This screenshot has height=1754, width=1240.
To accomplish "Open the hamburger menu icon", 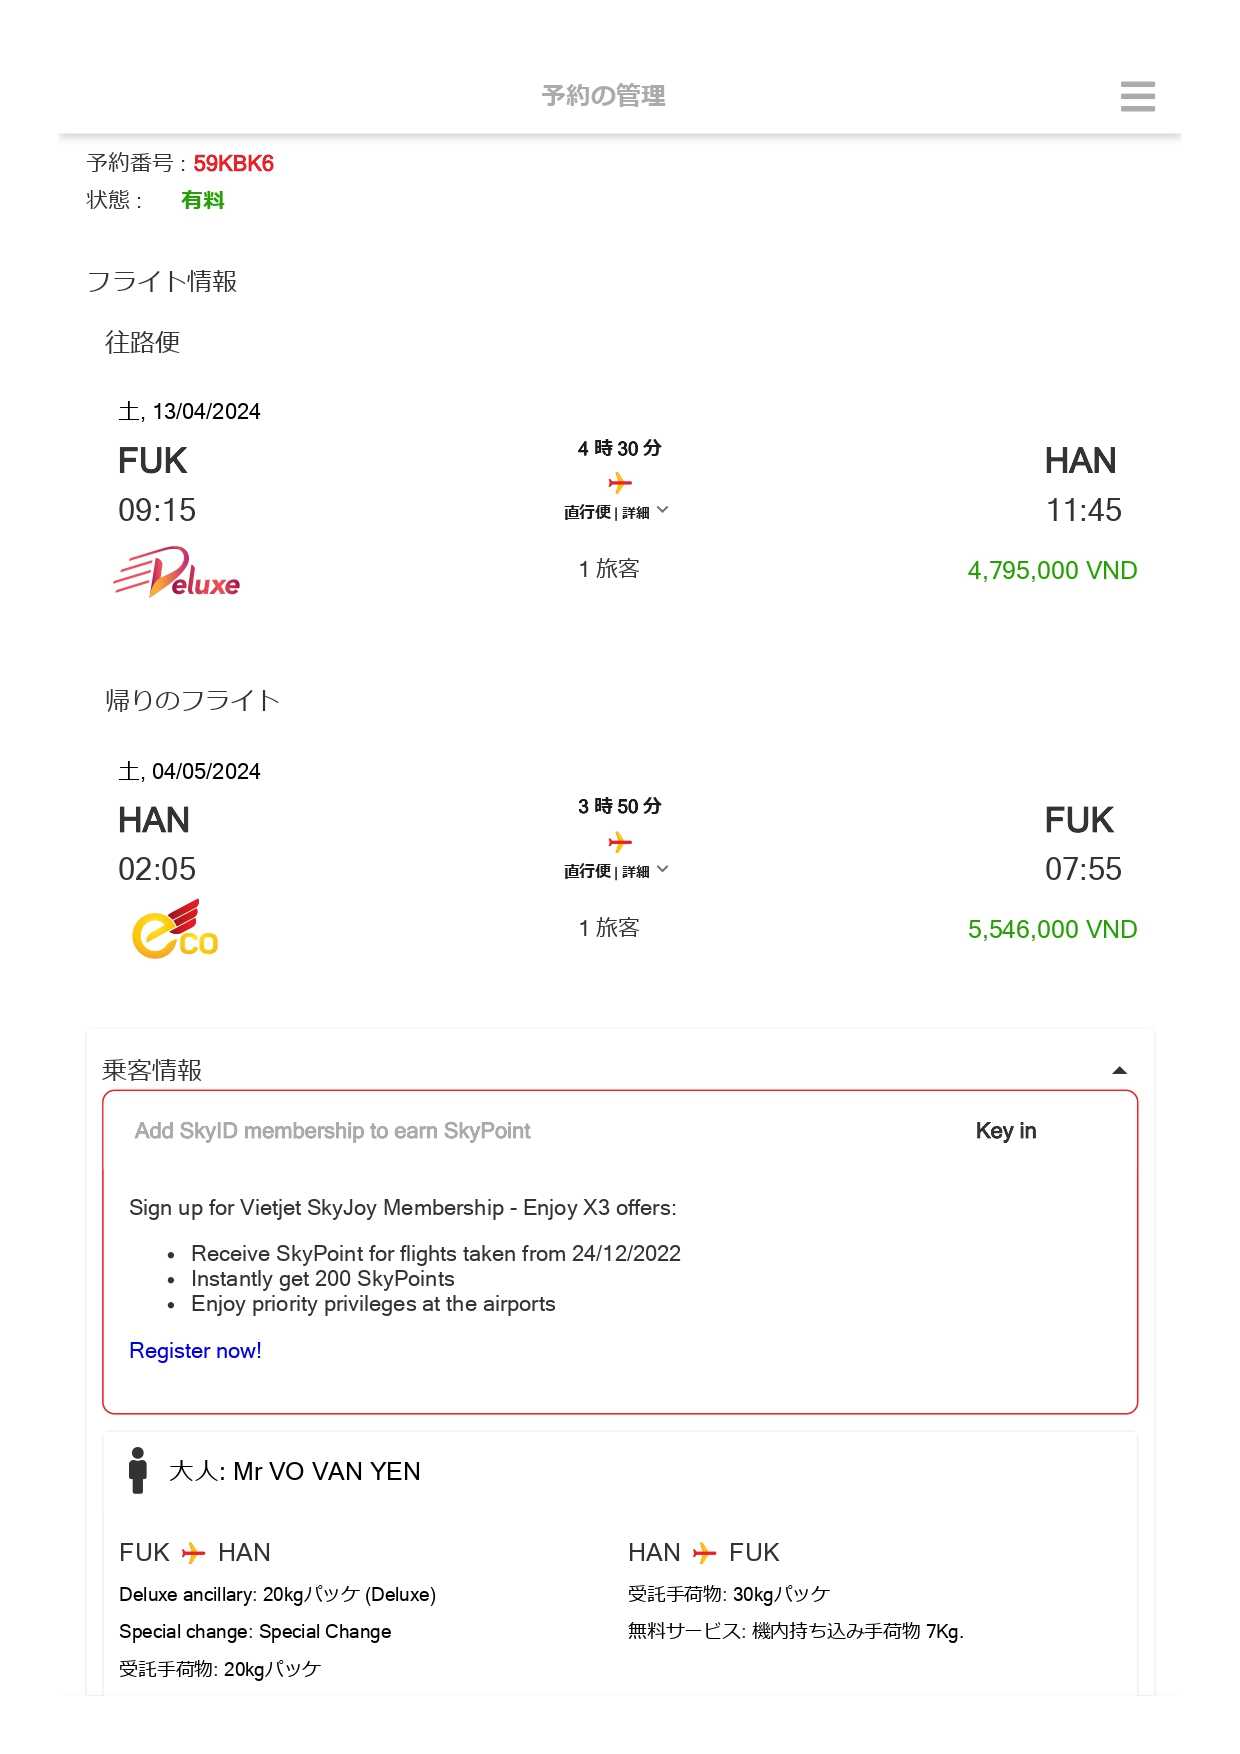I will coord(1137,96).
